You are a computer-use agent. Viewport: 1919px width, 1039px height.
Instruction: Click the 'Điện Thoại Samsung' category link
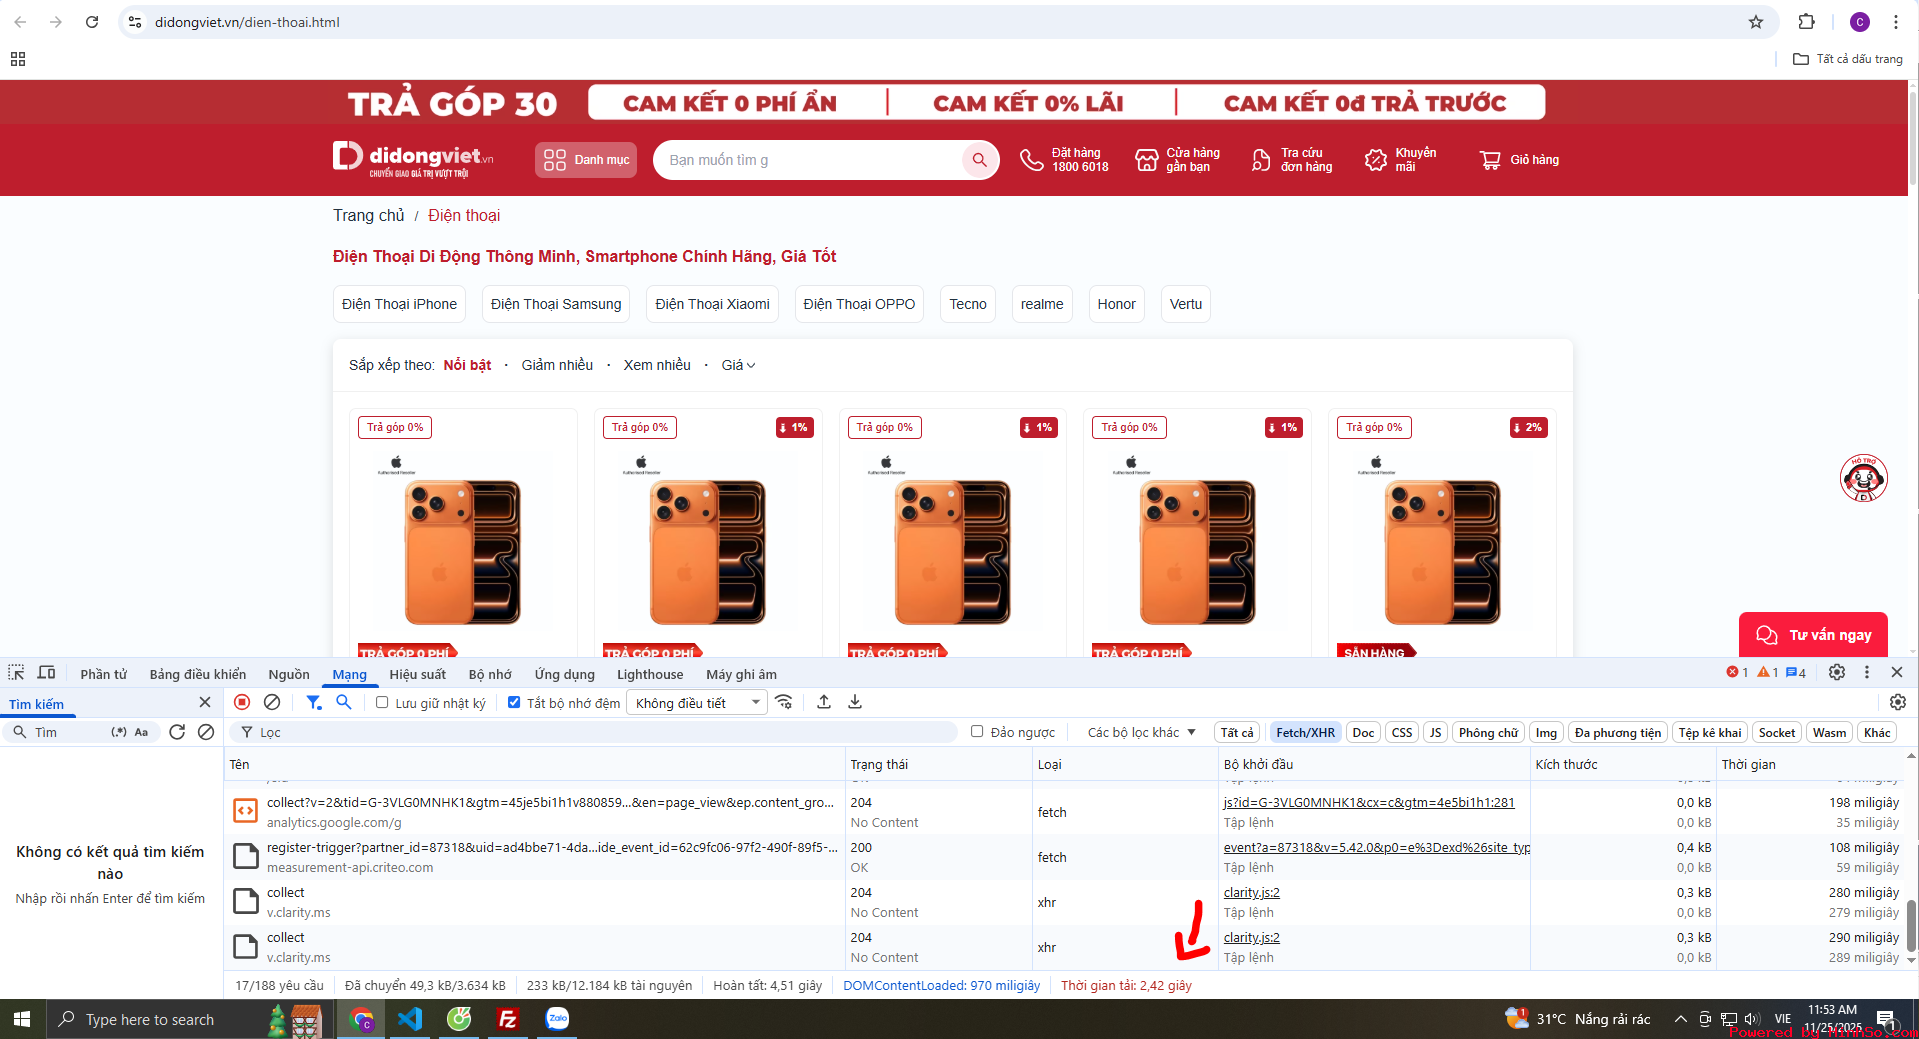pyautogui.click(x=556, y=304)
